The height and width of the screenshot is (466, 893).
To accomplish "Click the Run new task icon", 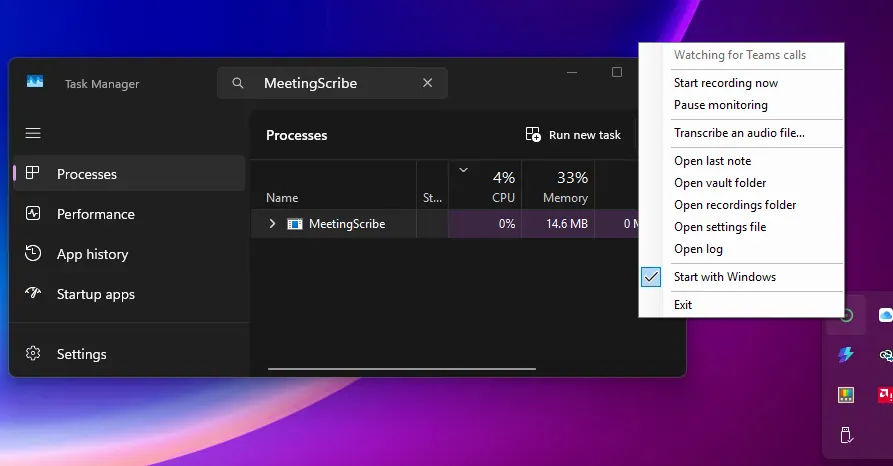I will point(533,134).
